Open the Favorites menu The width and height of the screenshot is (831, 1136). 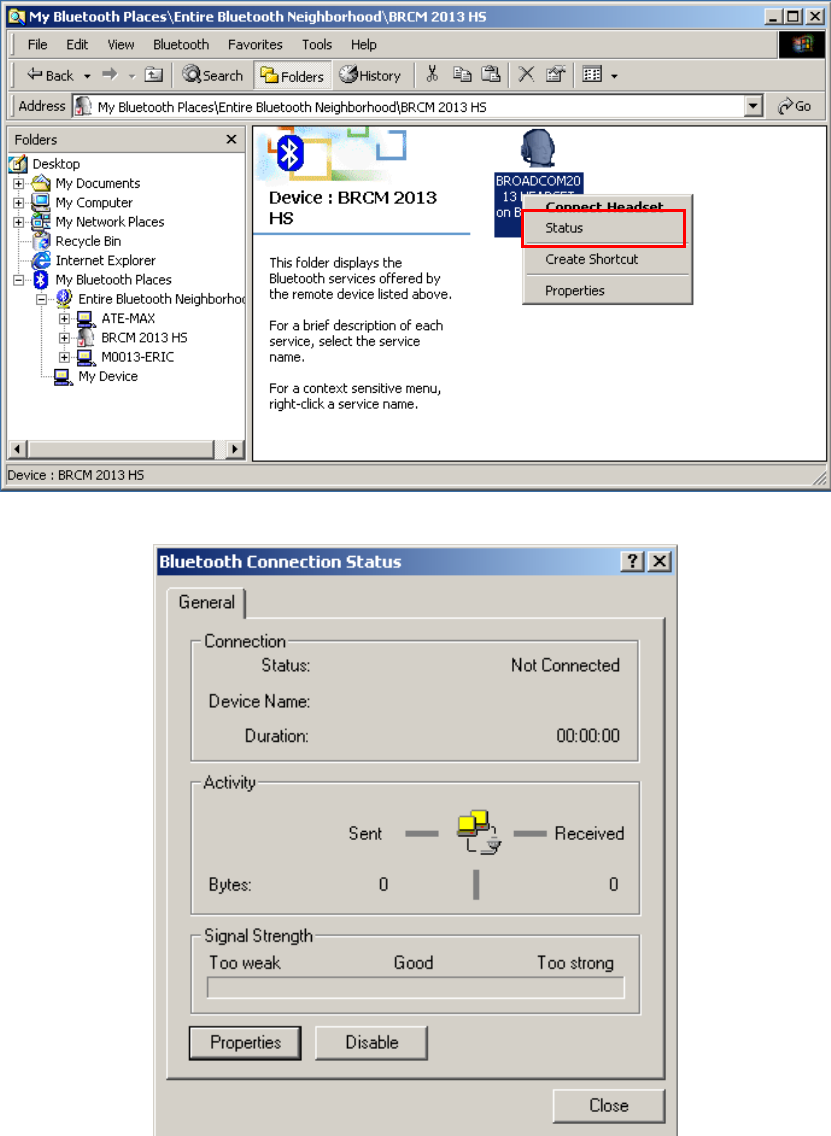(255, 45)
